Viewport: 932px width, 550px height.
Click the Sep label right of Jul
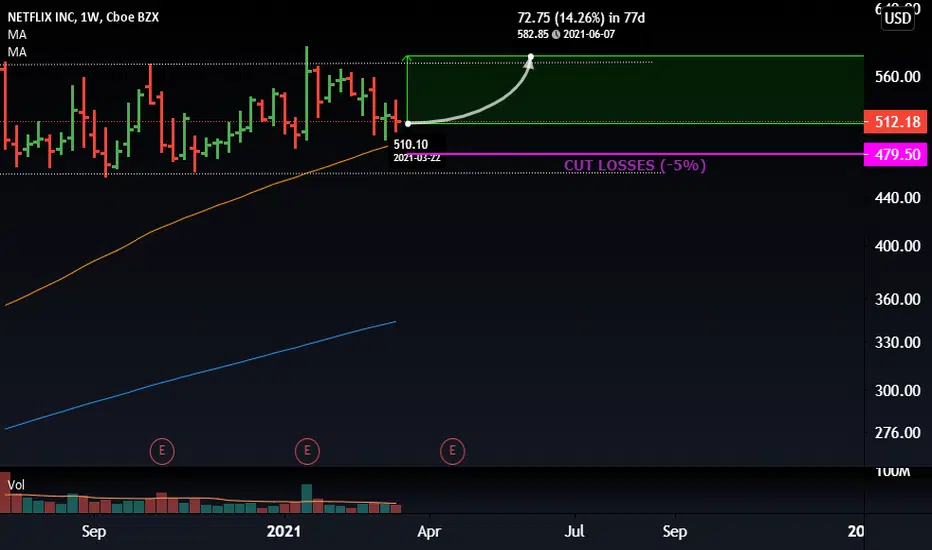point(675,531)
